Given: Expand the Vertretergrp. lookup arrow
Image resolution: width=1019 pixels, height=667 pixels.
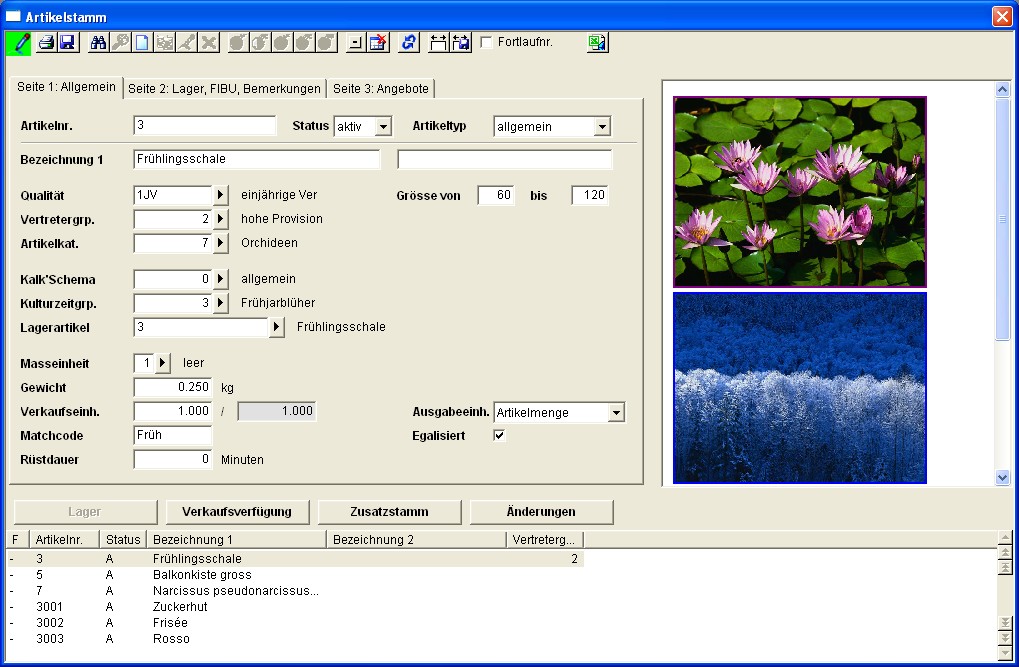Looking at the screenshot, I should click(x=220, y=219).
